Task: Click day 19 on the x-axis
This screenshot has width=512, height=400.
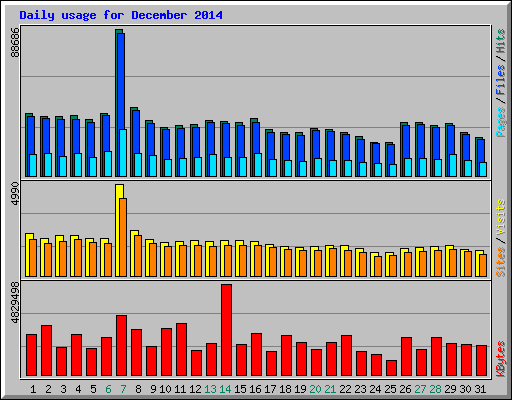Action: (x=300, y=389)
